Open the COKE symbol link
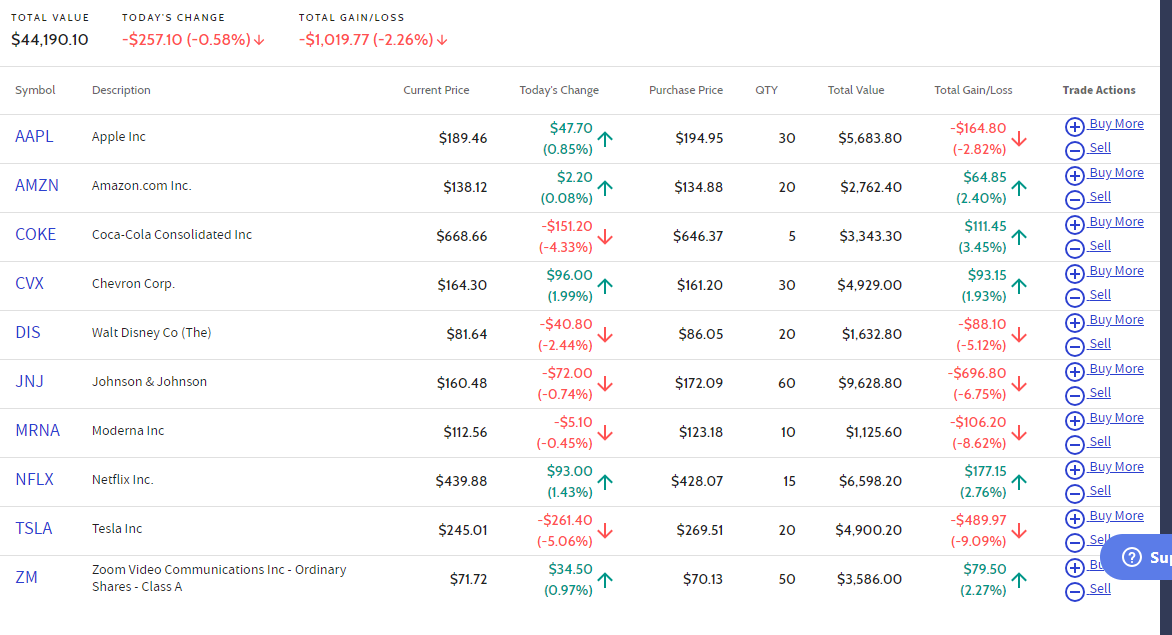 click(x=36, y=235)
